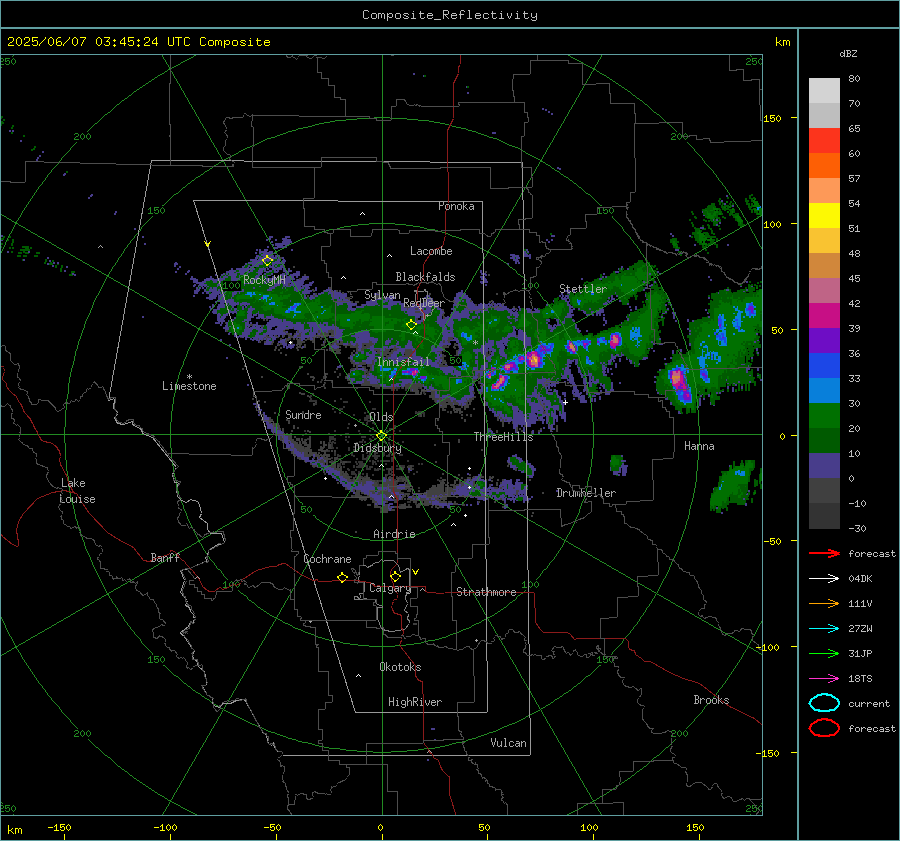This screenshot has height=841, width=900.
Task: Click the yellow radar-site diamond near Didsbury
Action: tap(381, 436)
